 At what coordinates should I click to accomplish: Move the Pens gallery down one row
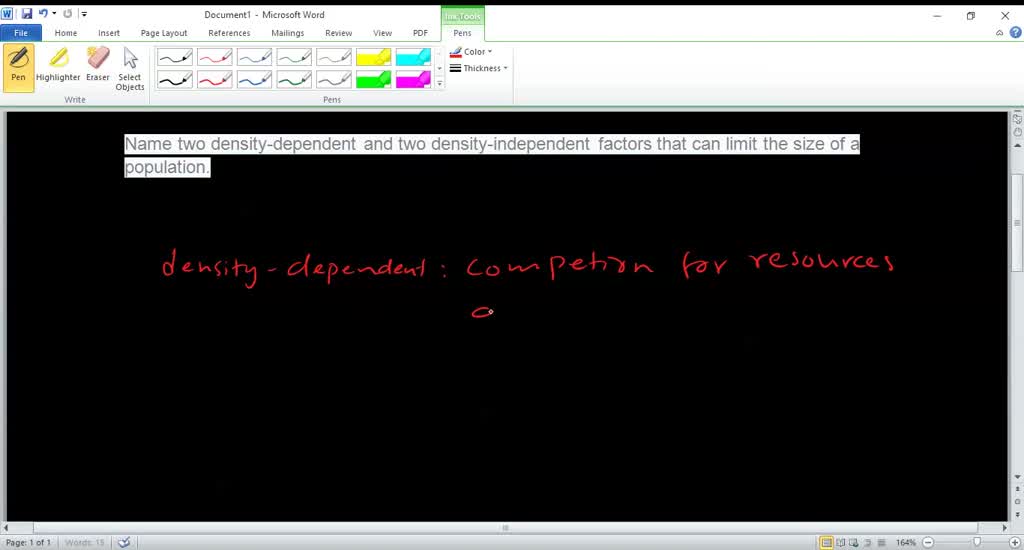[440, 68]
